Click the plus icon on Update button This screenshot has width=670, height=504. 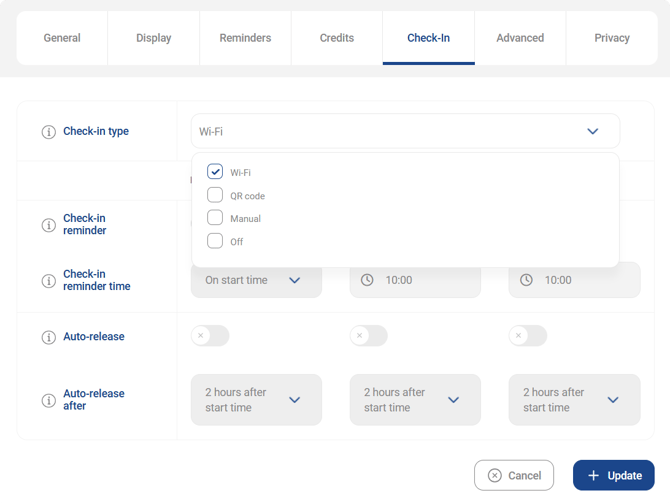593,475
